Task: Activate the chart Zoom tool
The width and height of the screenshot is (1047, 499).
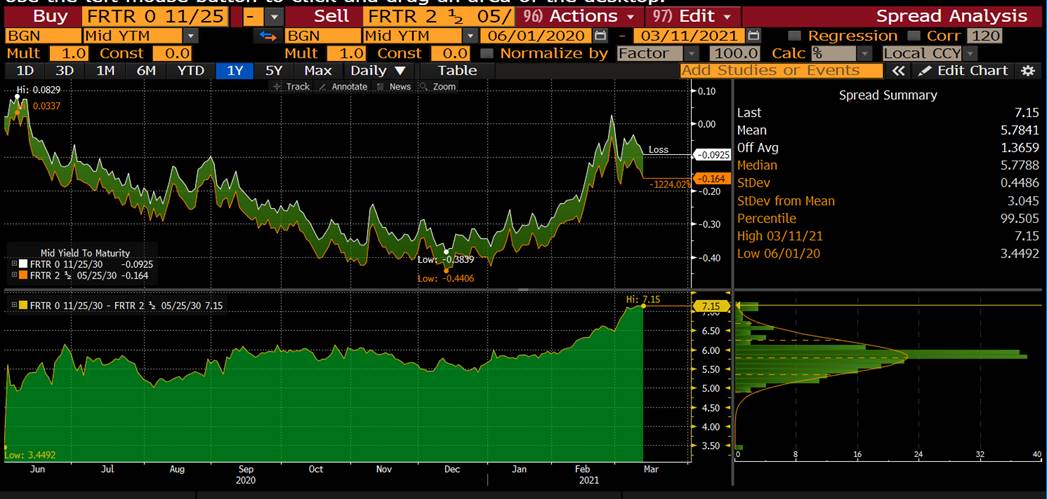Action: 439,87
